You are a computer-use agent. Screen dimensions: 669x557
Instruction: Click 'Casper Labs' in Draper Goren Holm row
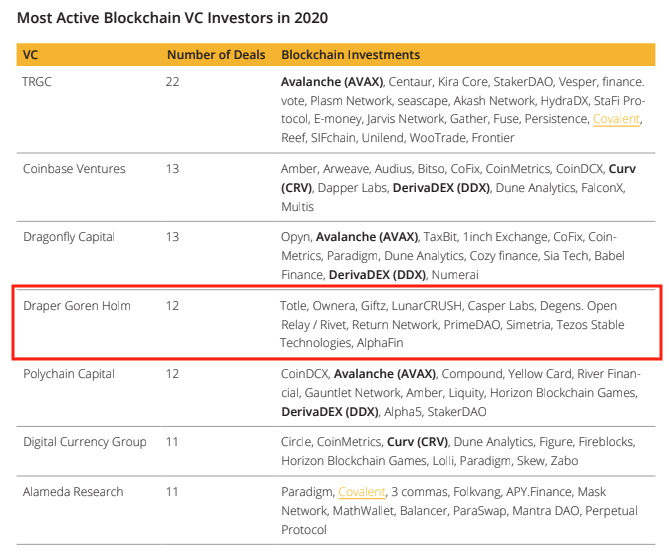pos(501,306)
